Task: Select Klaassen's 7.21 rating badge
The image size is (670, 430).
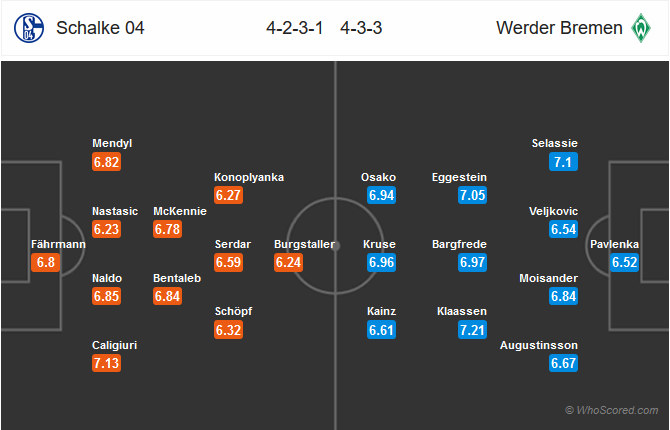Action: click(472, 330)
